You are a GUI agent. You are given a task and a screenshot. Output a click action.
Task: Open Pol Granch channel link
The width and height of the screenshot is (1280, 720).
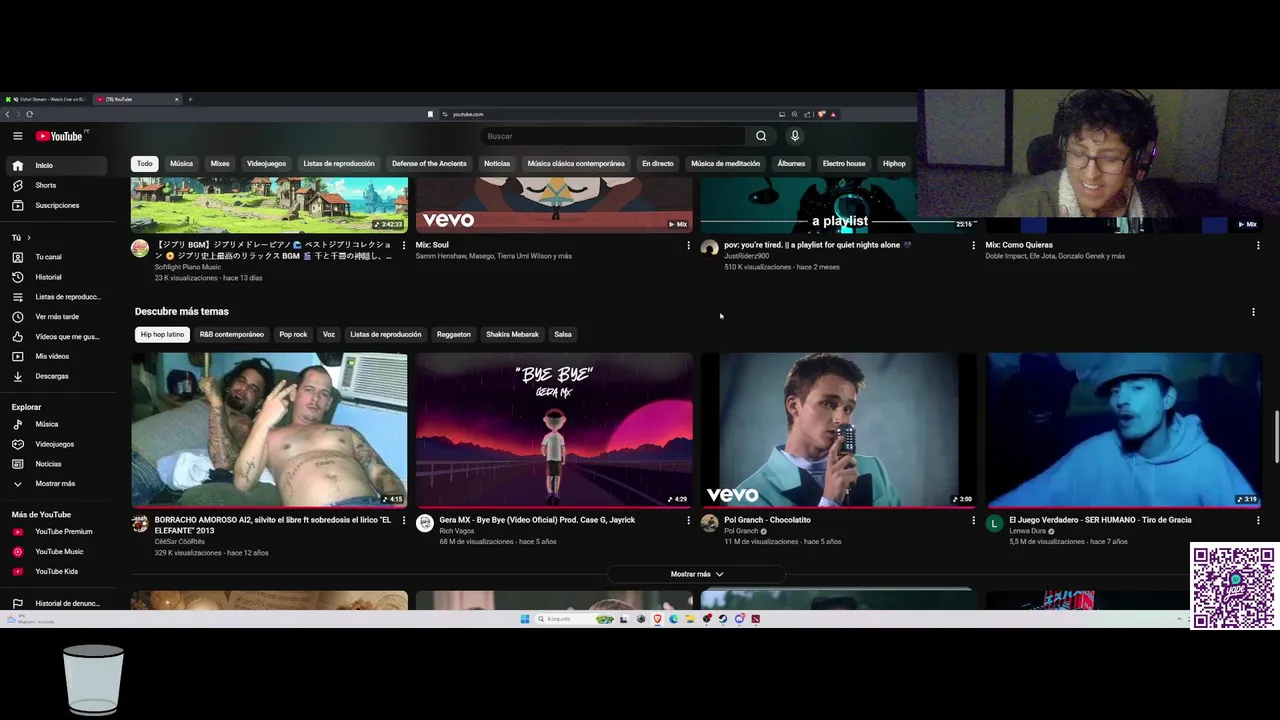(740, 531)
